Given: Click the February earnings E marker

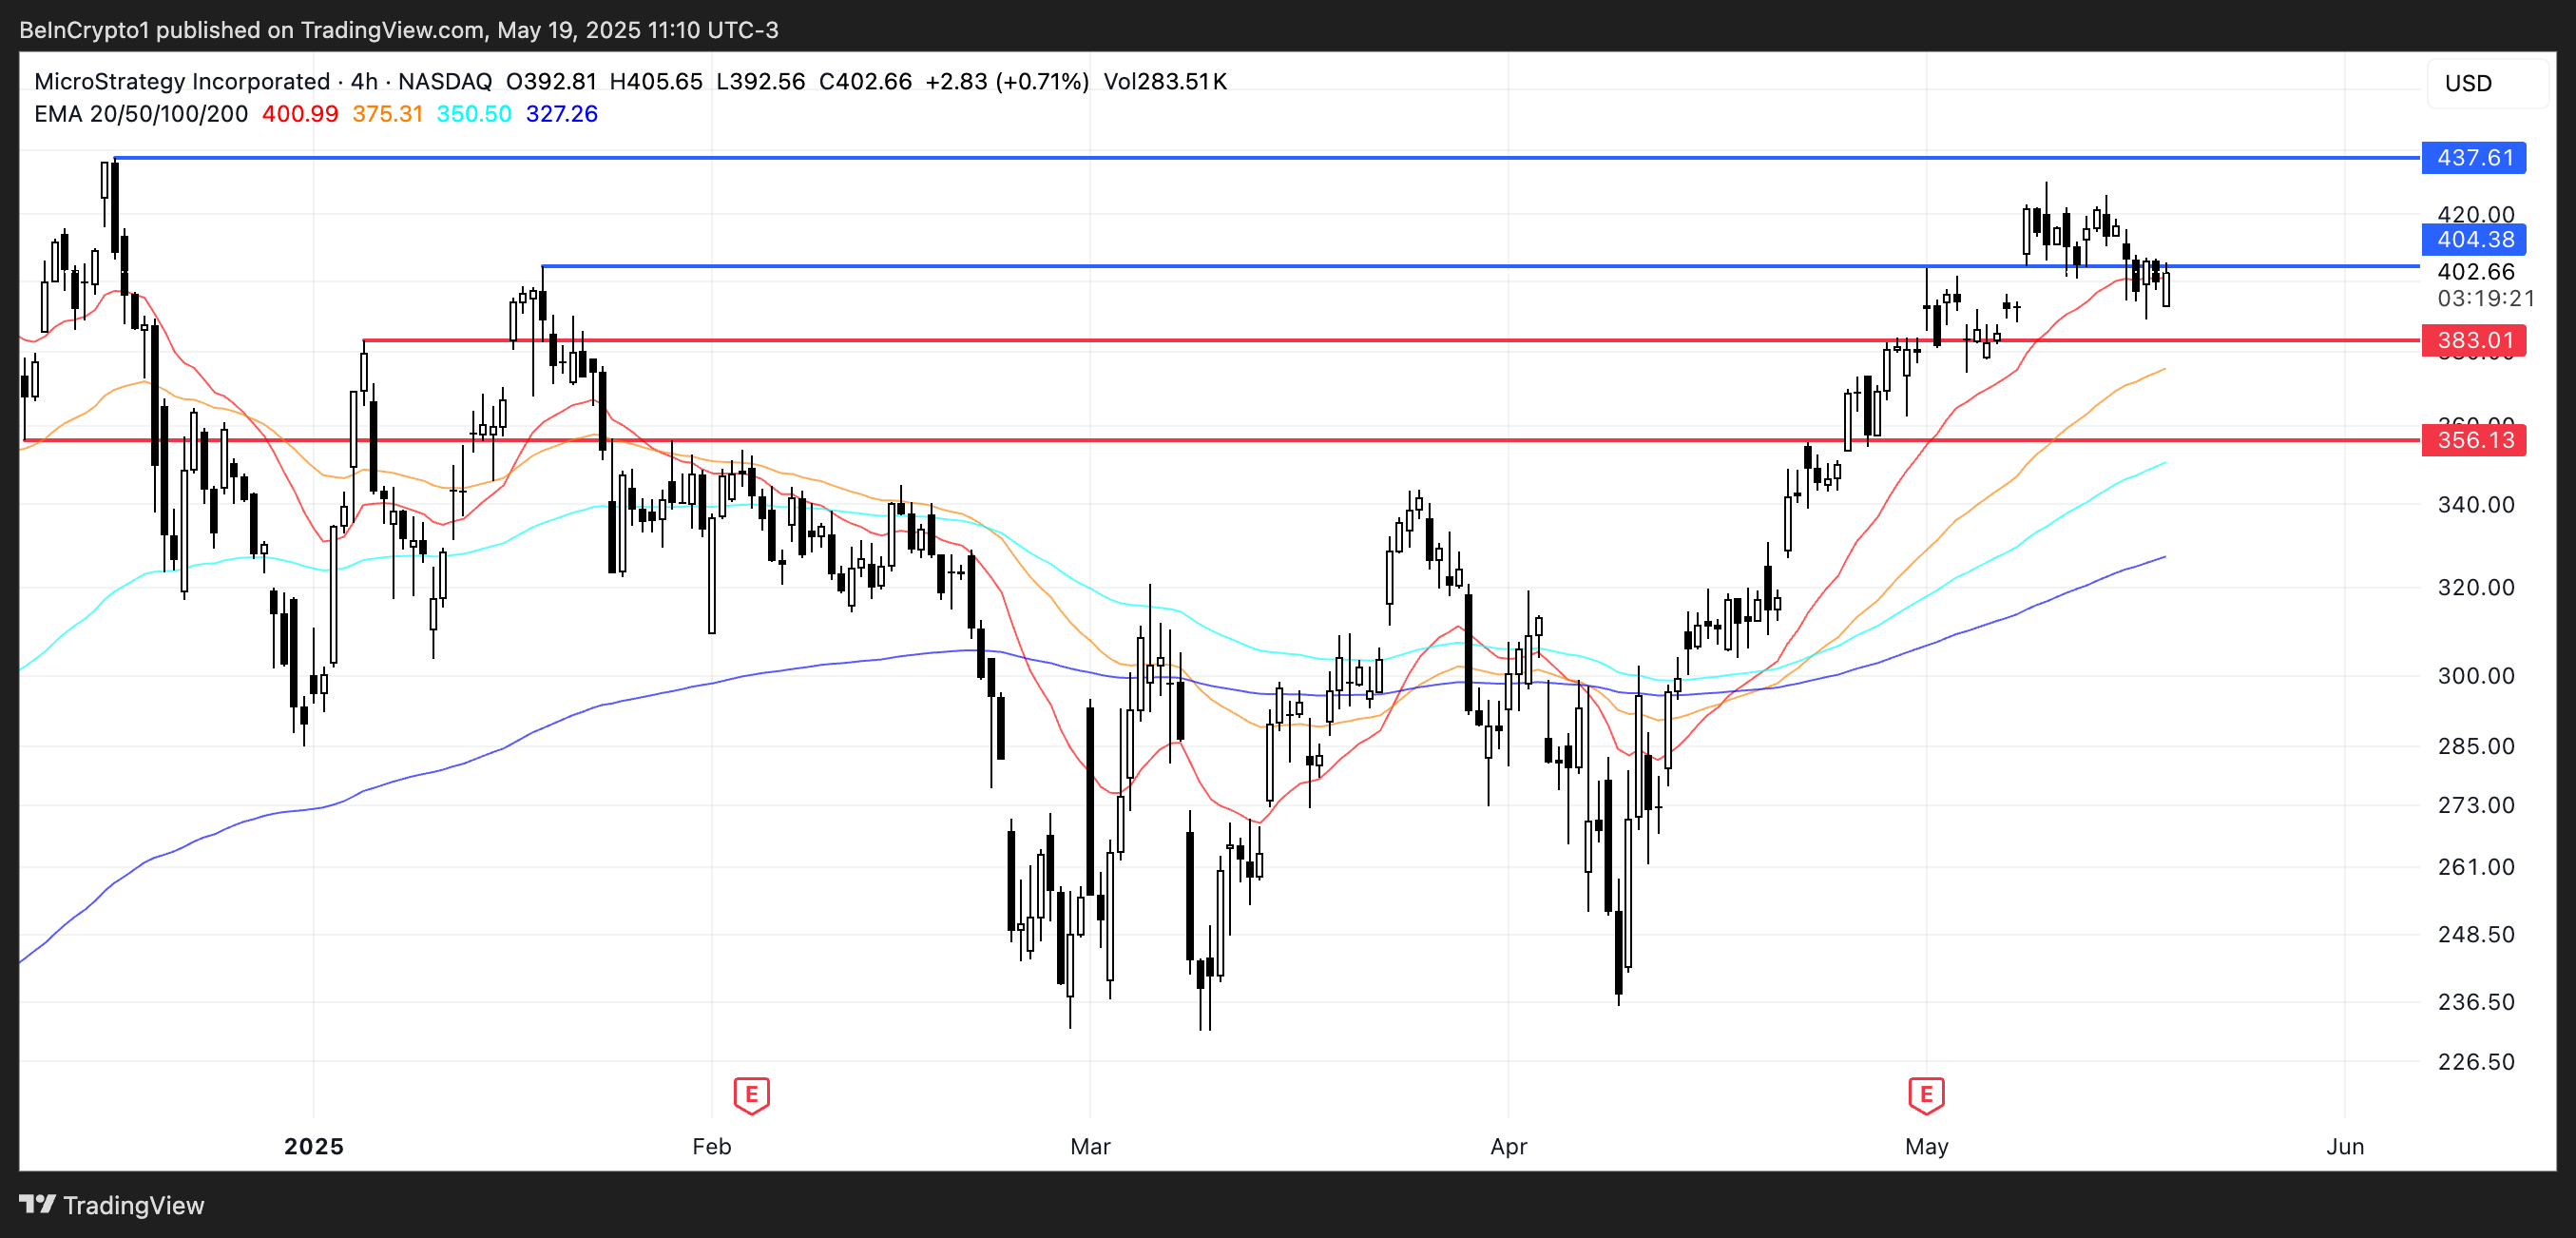Looking at the screenshot, I should pos(751,1094).
